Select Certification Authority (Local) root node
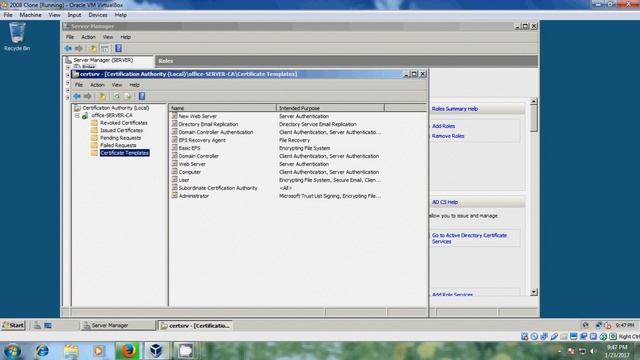Screen dimensions: 640x360 pyautogui.click(x=116, y=108)
